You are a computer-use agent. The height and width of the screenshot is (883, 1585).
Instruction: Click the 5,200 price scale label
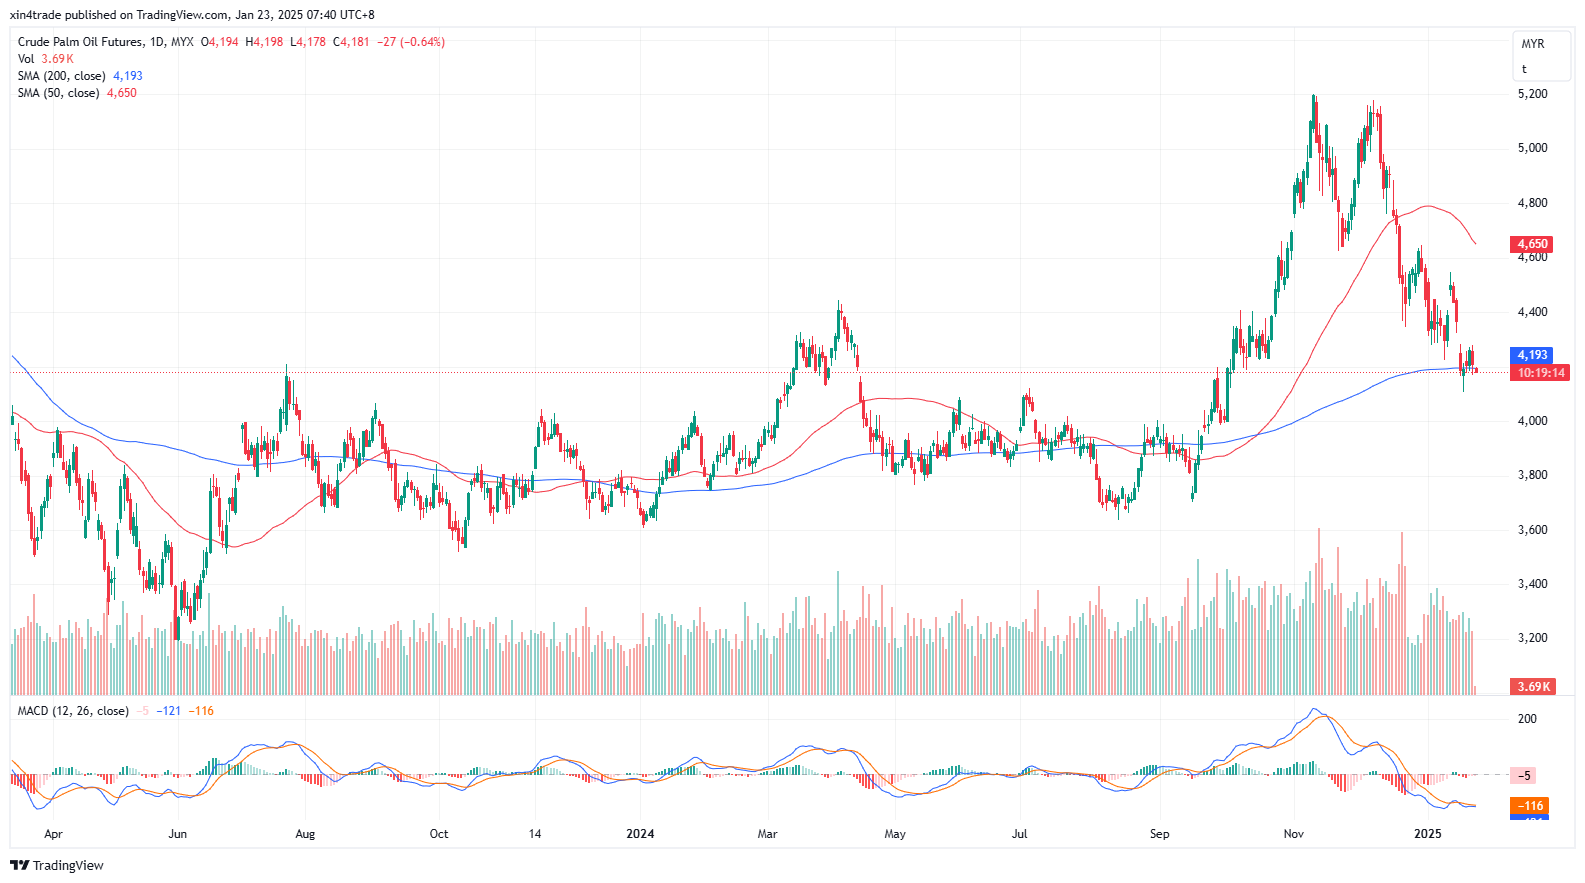[x=1532, y=94]
